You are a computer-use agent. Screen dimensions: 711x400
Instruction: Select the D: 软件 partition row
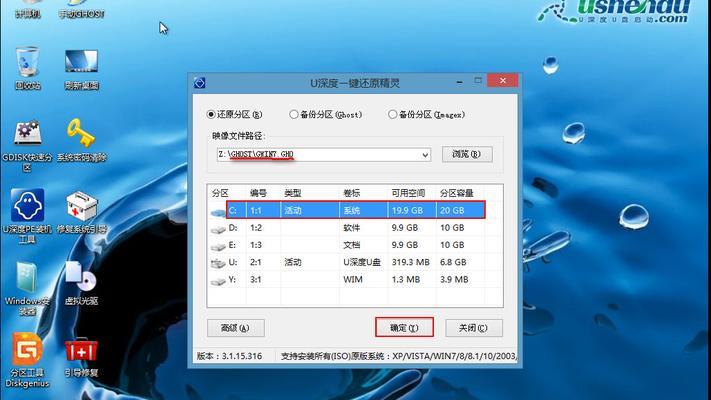[x=356, y=228]
